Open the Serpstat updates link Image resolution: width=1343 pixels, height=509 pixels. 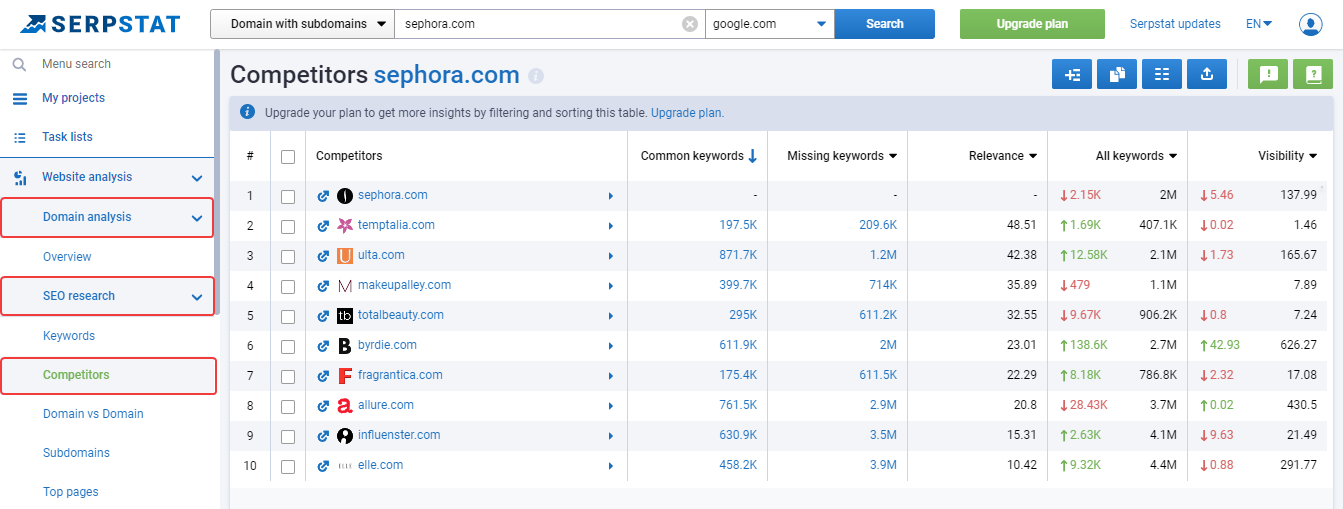click(x=1175, y=24)
